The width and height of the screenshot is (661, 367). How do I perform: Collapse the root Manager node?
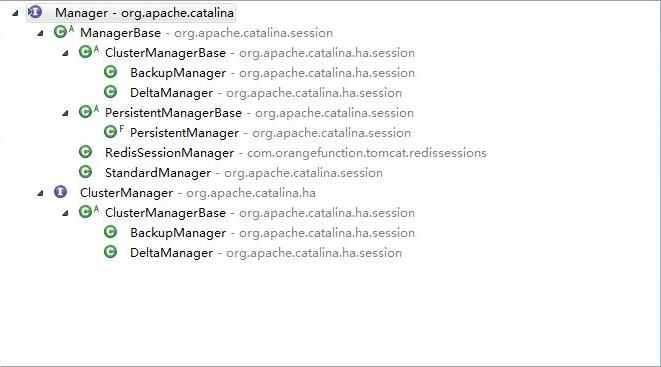15,13
